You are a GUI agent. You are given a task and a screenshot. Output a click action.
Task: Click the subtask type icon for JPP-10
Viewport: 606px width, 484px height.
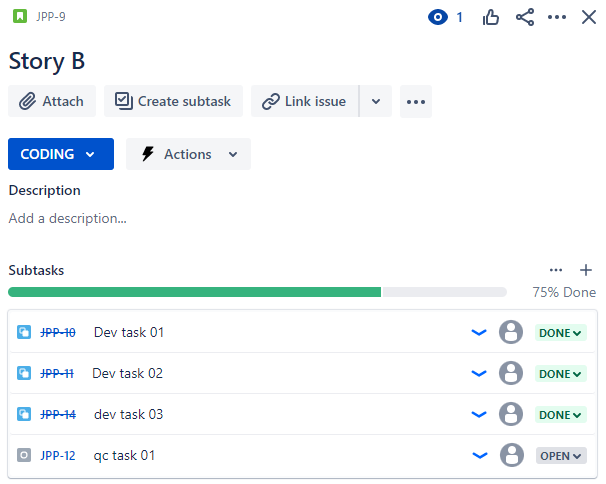point(24,332)
